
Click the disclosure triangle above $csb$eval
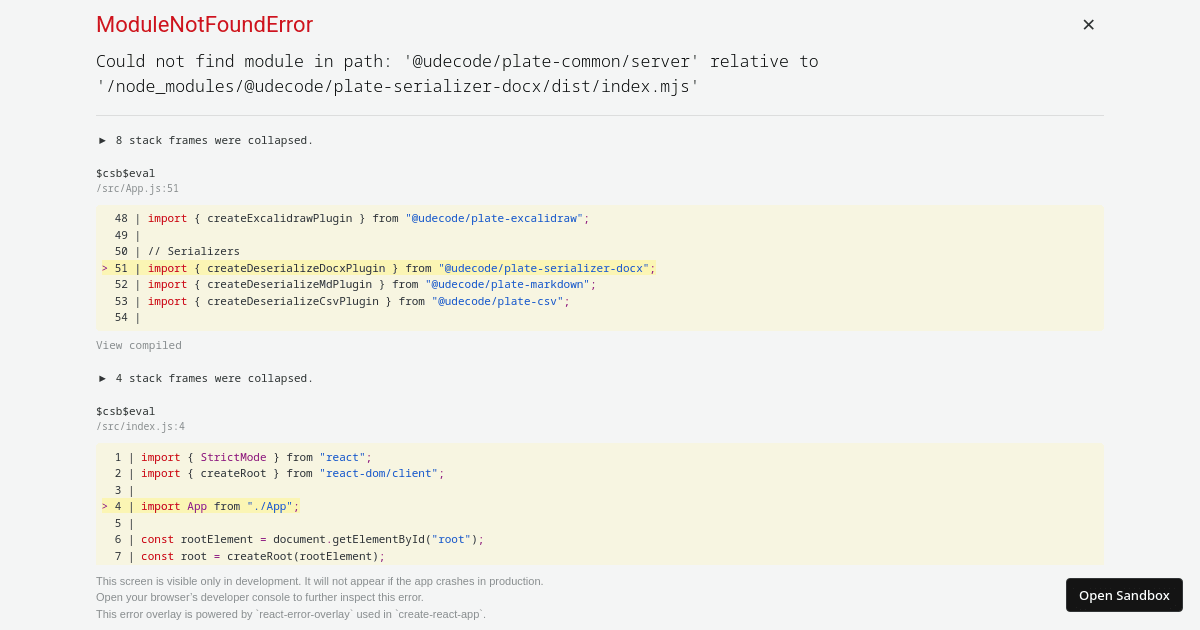coord(102,140)
